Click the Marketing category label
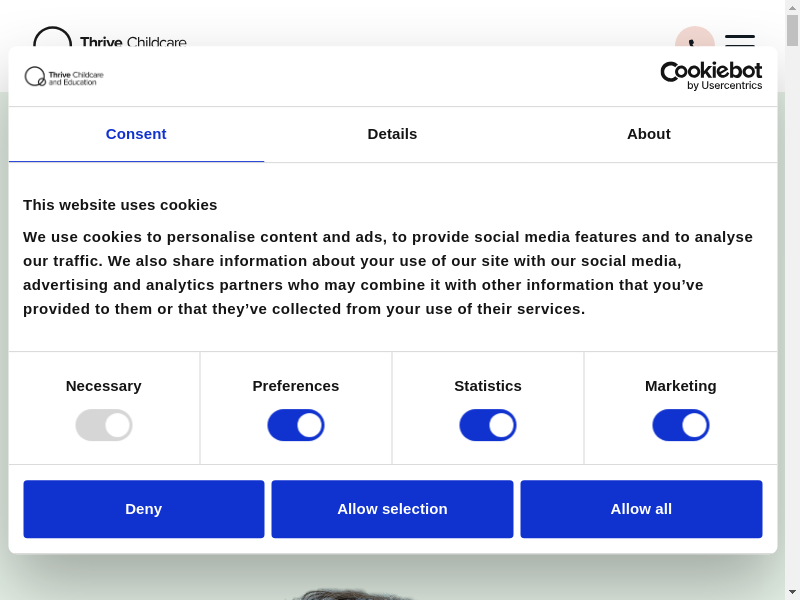The width and height of the screenshot is (800, 600). 681,386
